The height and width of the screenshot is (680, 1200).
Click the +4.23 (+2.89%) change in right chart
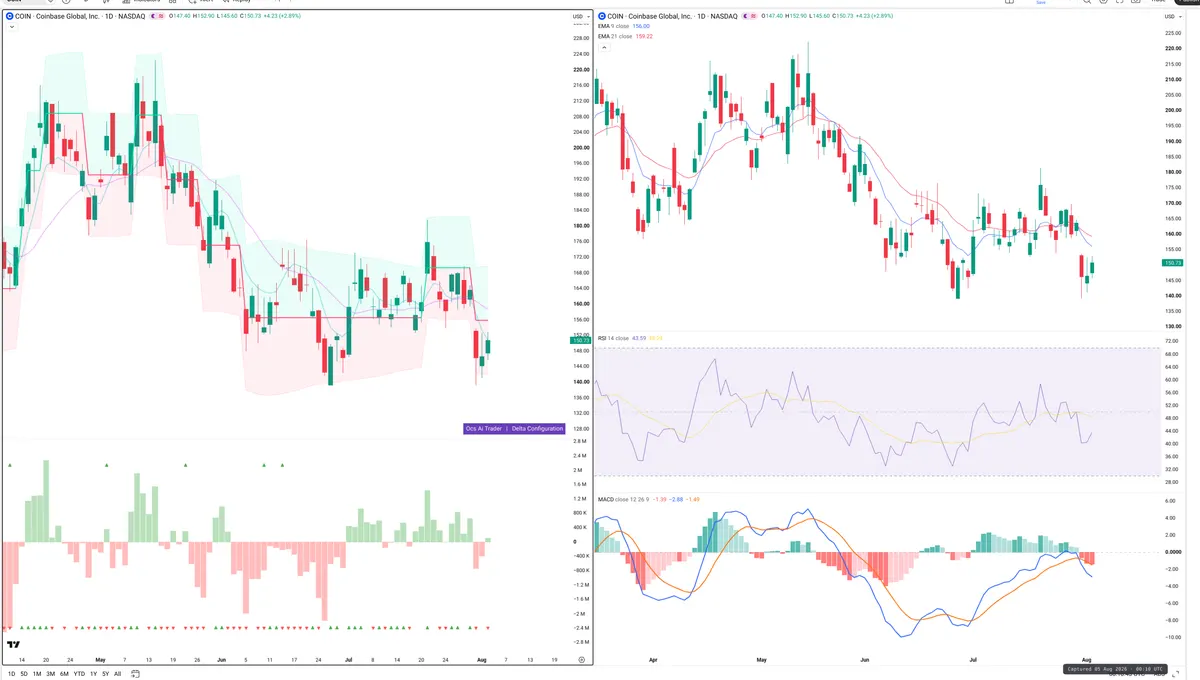tap(875, 16)
